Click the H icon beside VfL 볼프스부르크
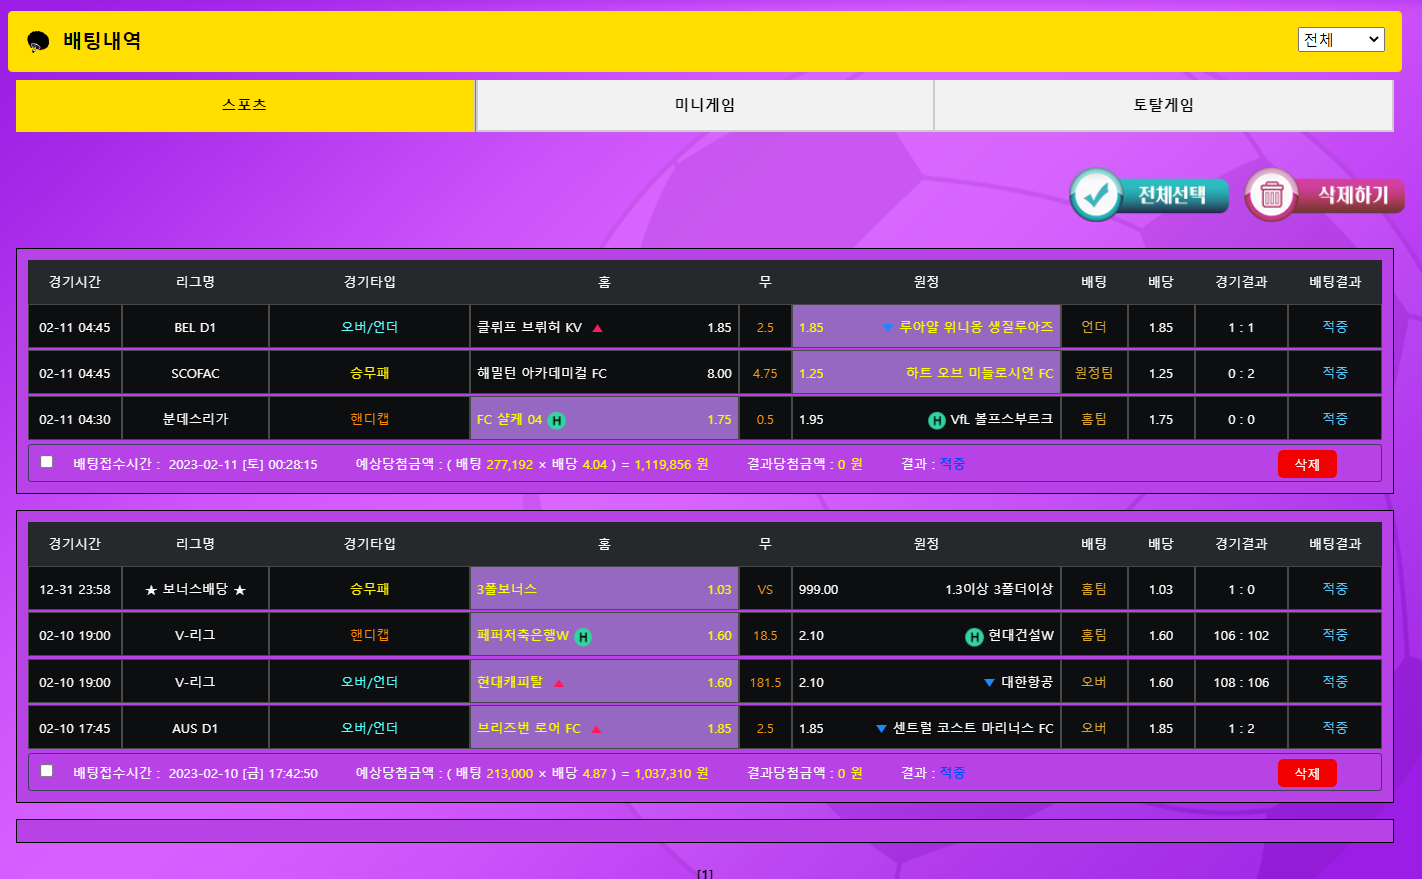Viewport: 1422px width, 879px height. 936,420
